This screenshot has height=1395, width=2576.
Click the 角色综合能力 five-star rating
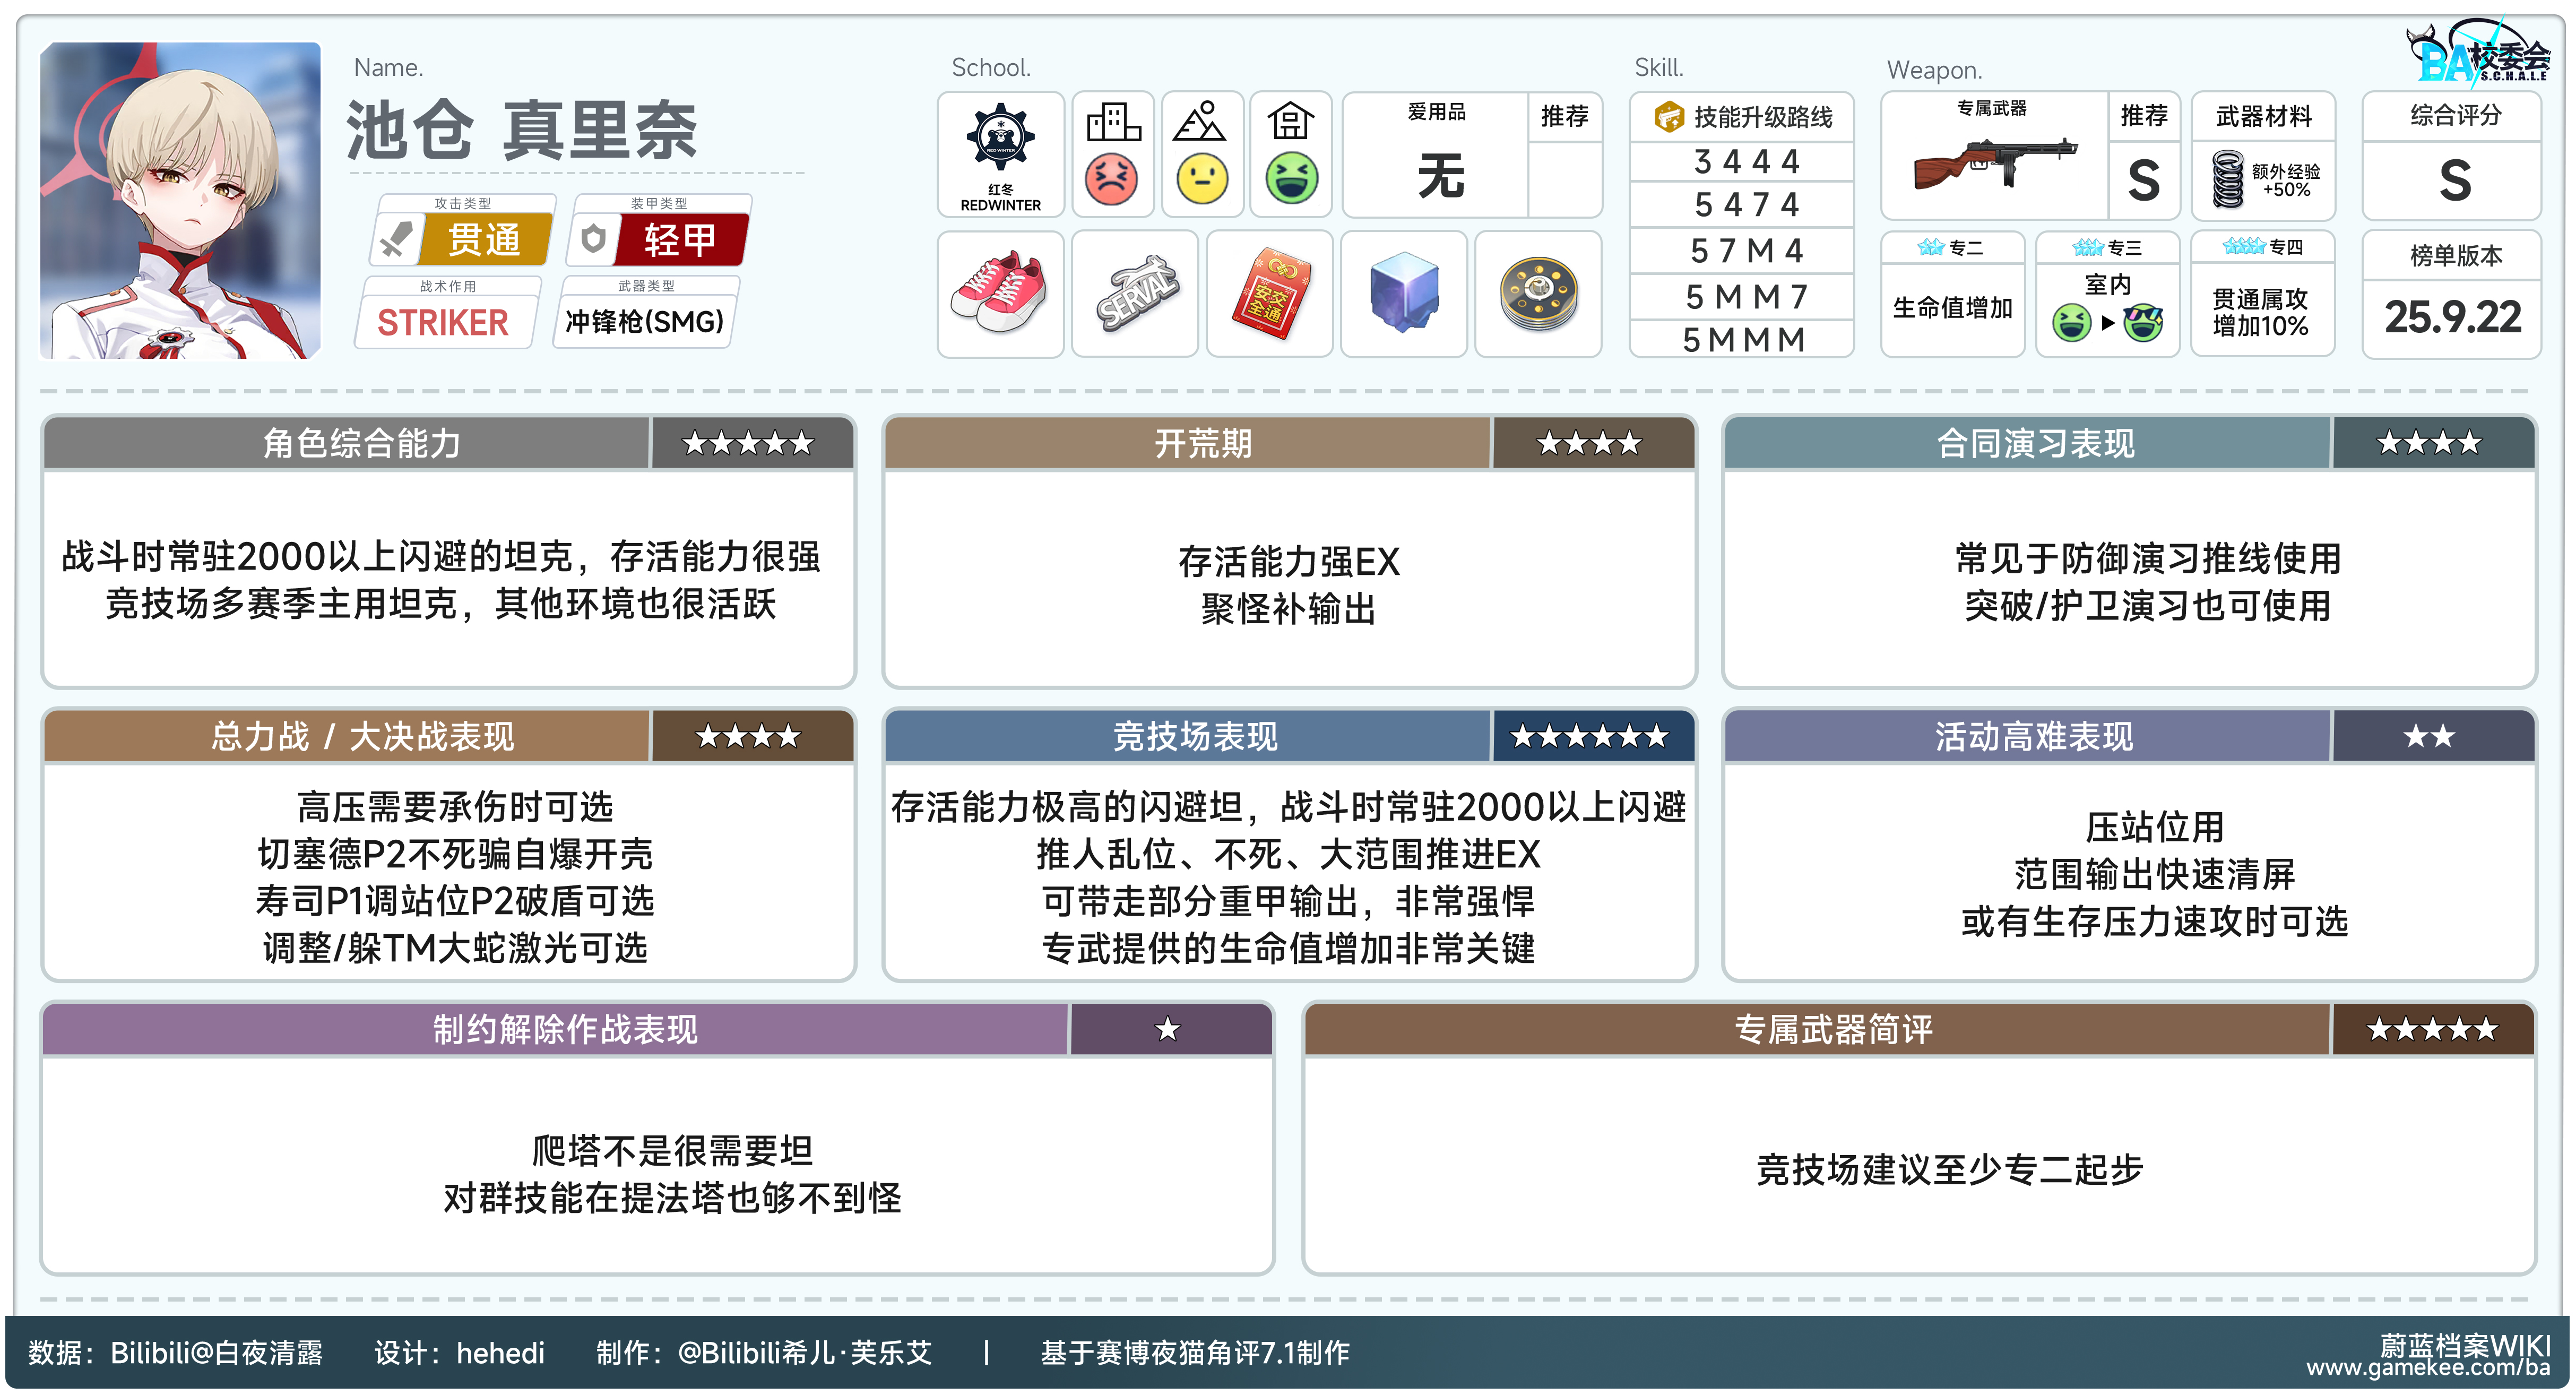(x=748, y=443)
